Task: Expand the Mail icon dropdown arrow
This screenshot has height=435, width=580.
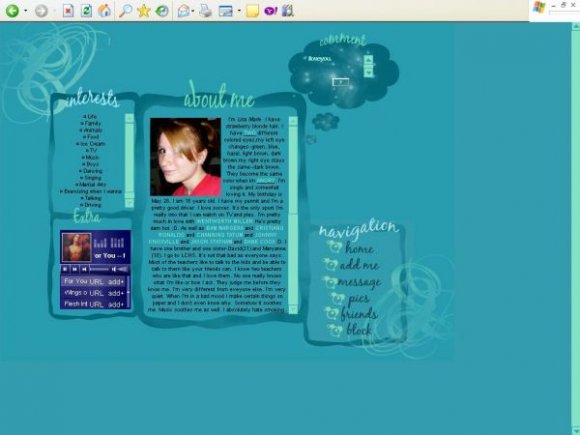Action: 193,11
